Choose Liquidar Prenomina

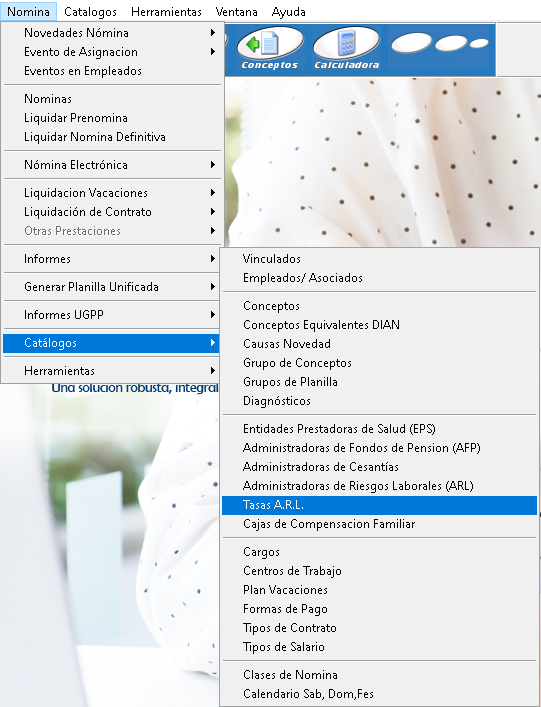click(x=112, y=118)
